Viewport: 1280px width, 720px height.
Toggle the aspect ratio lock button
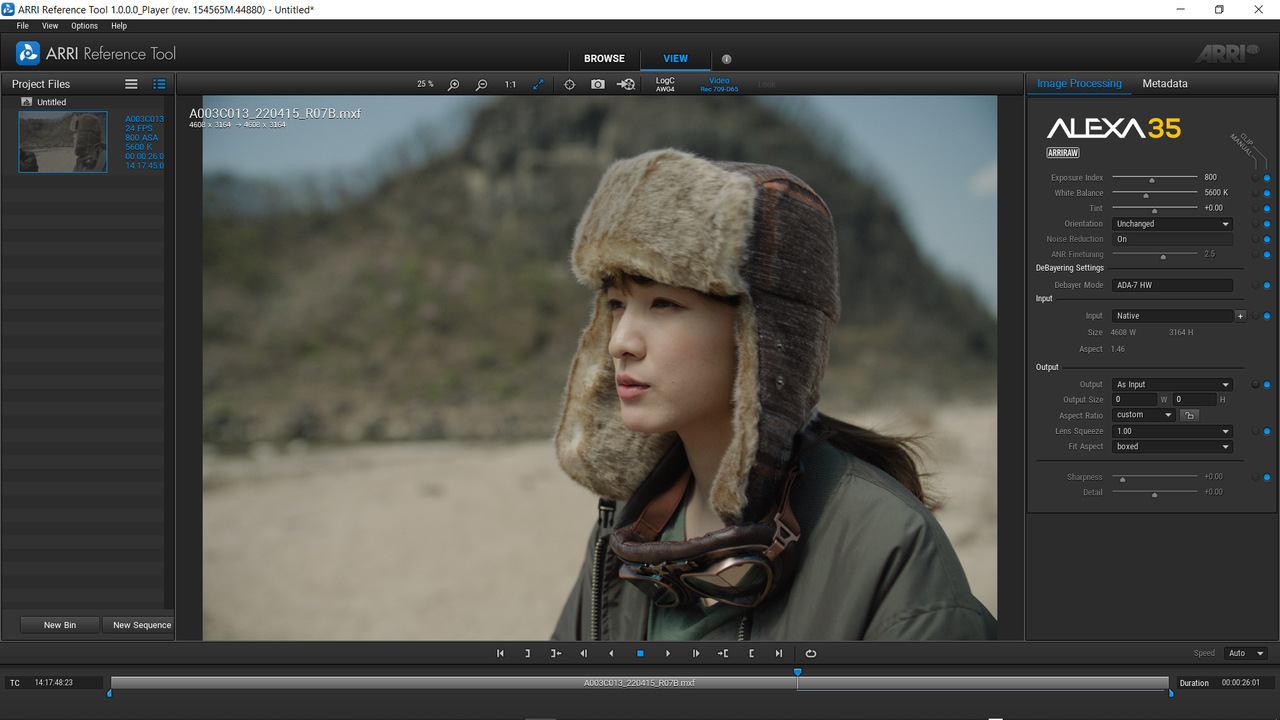pyautogui.click(x=1189, y=415)
